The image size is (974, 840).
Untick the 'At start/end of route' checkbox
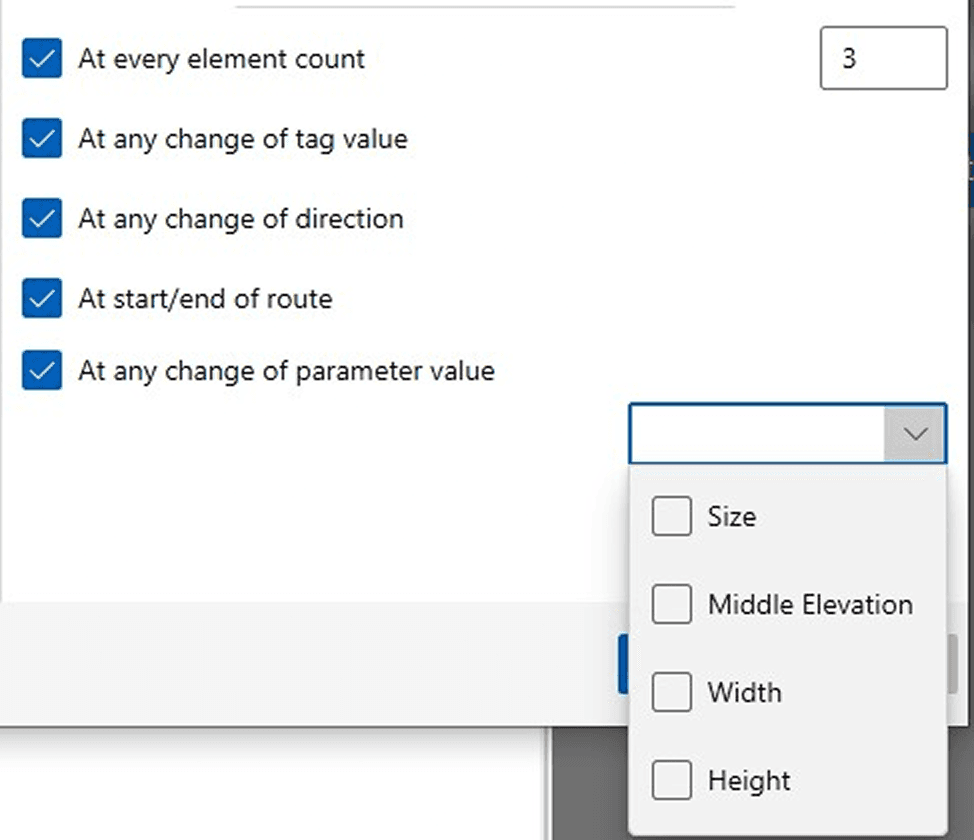(x=42, y=299)
